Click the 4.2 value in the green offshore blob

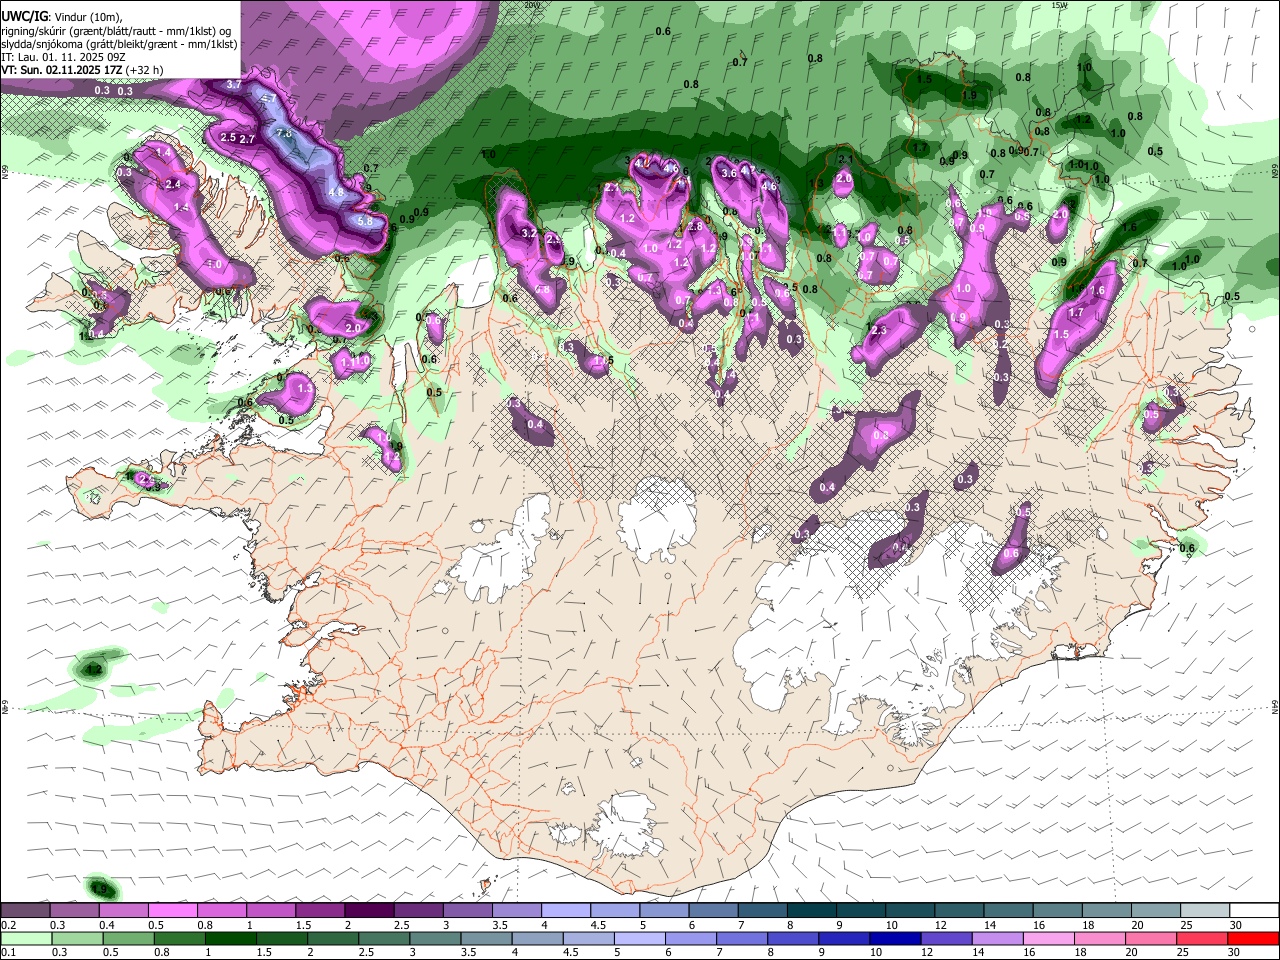tap(95, 668)
